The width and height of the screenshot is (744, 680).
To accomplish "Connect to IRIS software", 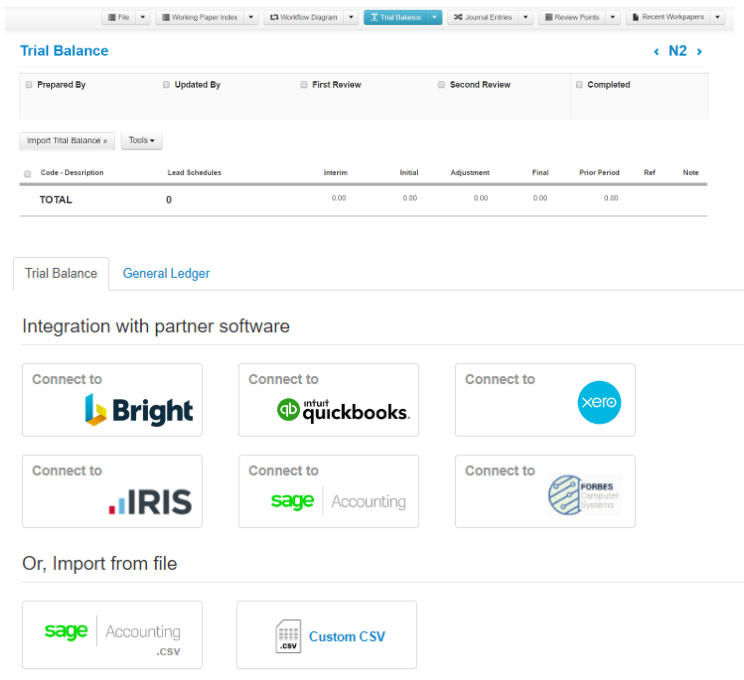I will (112, 491).
